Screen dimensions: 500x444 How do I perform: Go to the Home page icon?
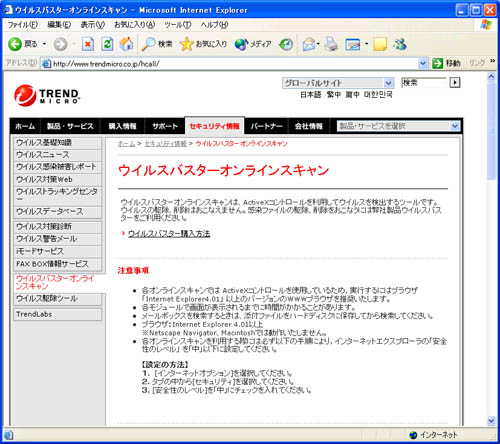pos(126,44)
